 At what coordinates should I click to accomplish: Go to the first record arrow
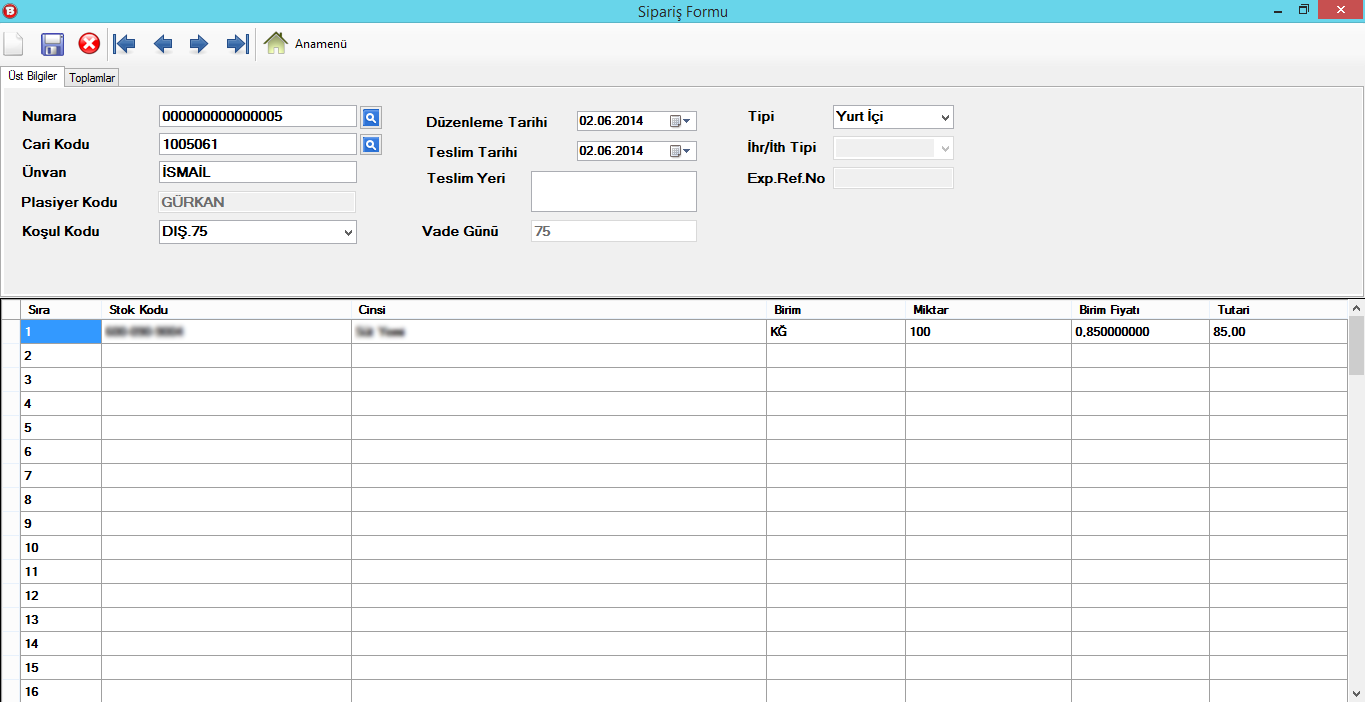tap(125, 44)
